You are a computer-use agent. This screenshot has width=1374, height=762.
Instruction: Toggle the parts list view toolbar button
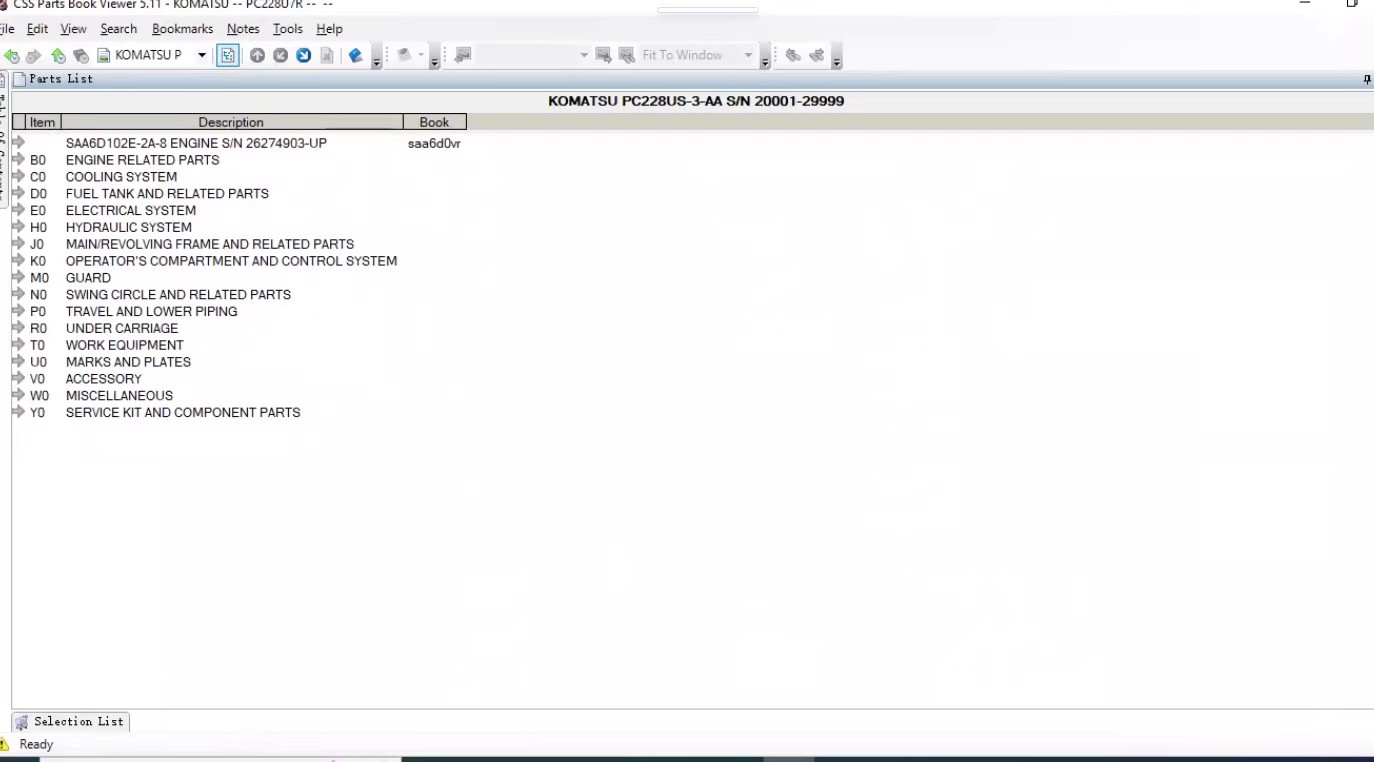click(228, 56)
